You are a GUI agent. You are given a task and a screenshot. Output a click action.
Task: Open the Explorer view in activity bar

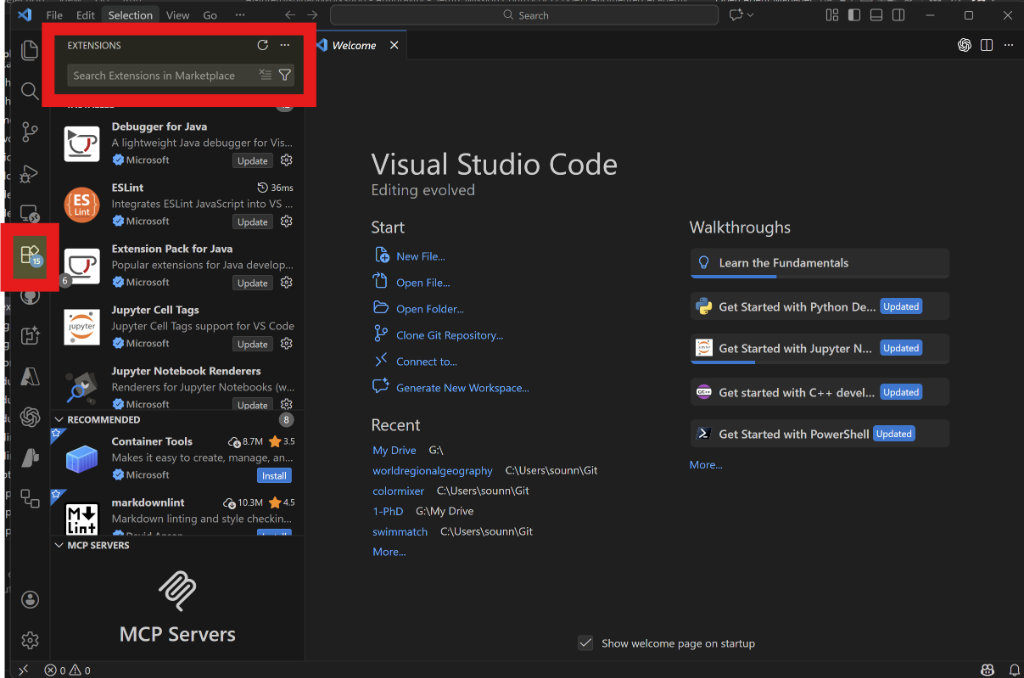point(29,50)
